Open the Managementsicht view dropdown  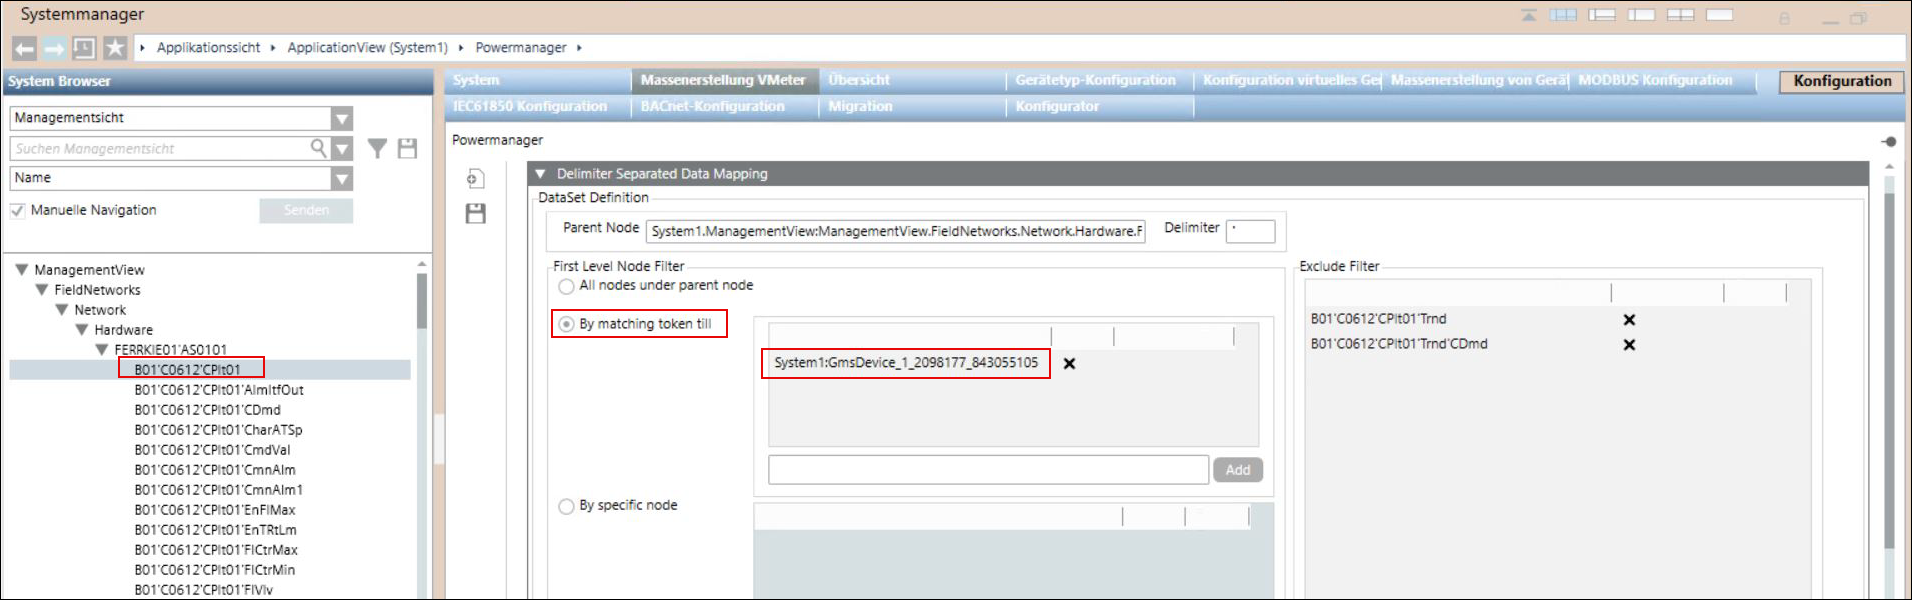pyautogui.click(x=342, y=119)
